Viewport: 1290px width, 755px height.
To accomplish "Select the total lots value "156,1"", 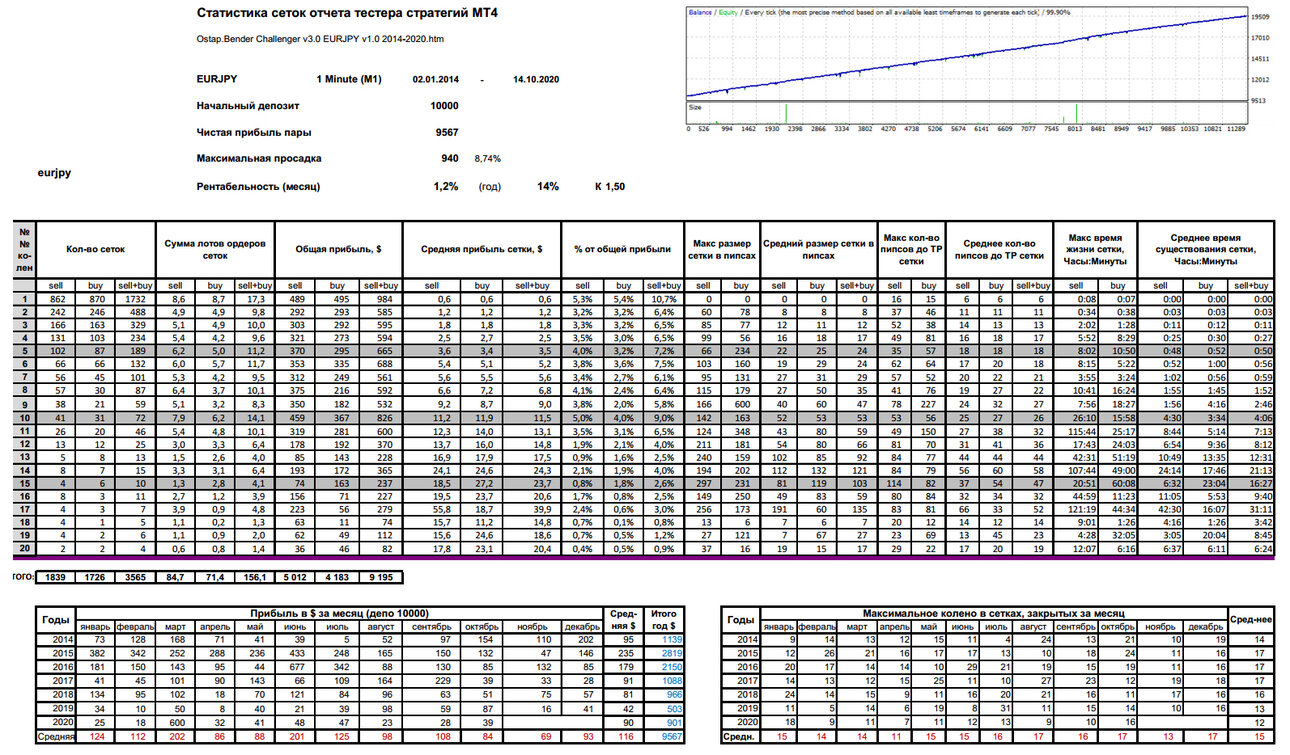I will tap(256, 577).
